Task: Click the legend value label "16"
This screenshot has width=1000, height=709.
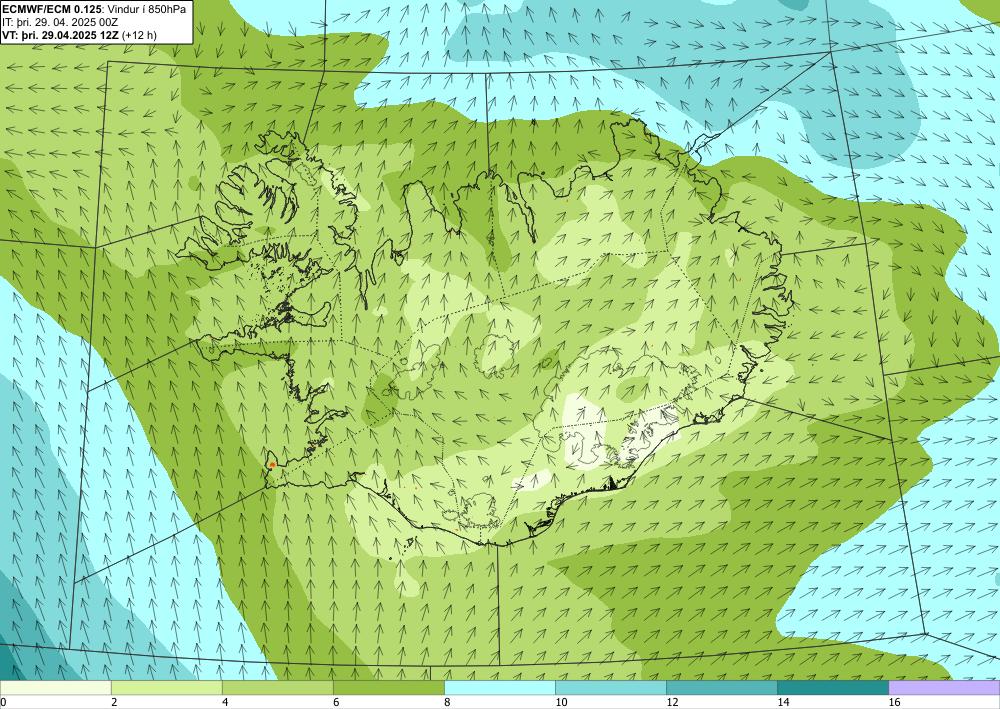Action: [x=893, y=702]
